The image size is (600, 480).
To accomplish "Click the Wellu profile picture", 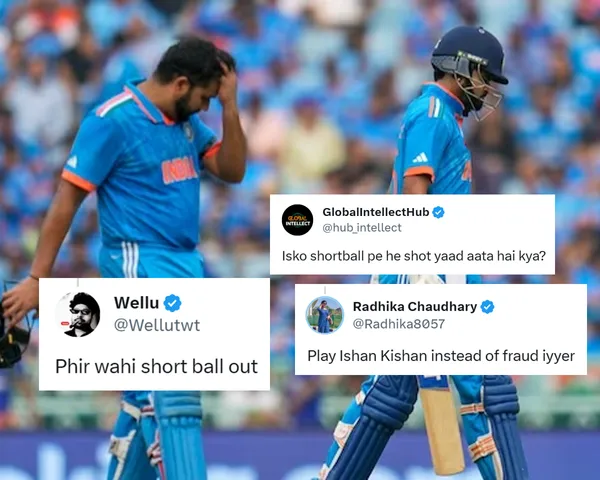I will (79, 314).
